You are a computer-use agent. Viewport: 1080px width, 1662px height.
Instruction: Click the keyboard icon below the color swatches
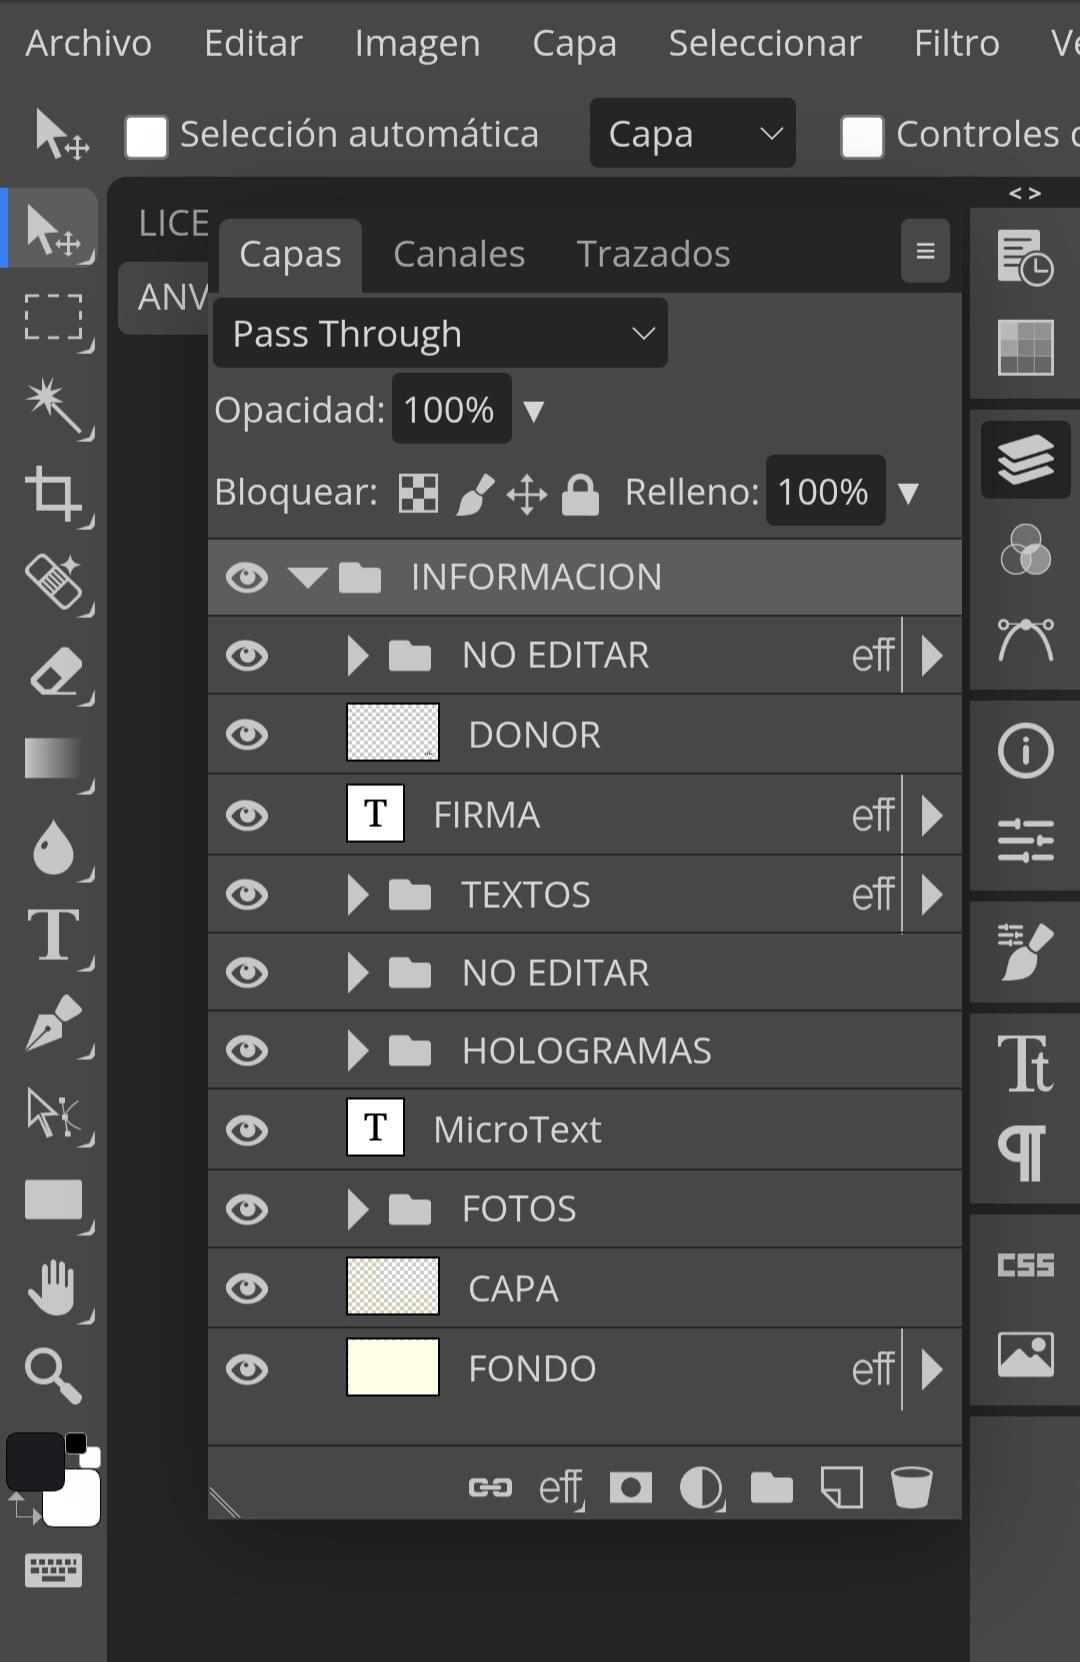coord(54,1570)
